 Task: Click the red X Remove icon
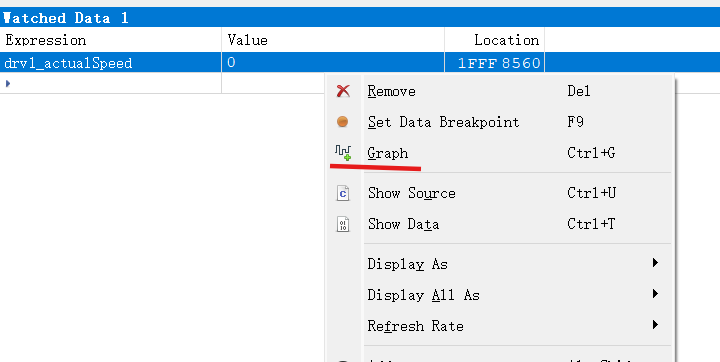(343, 91)
